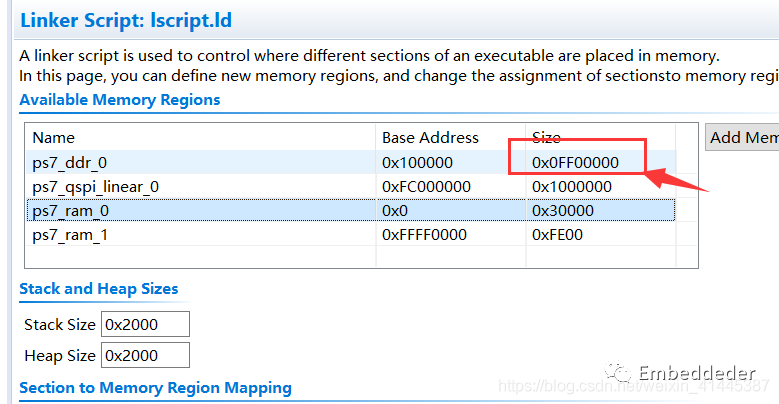779x404 pixels.
Task: Click the Name column header
Action: 54,138
